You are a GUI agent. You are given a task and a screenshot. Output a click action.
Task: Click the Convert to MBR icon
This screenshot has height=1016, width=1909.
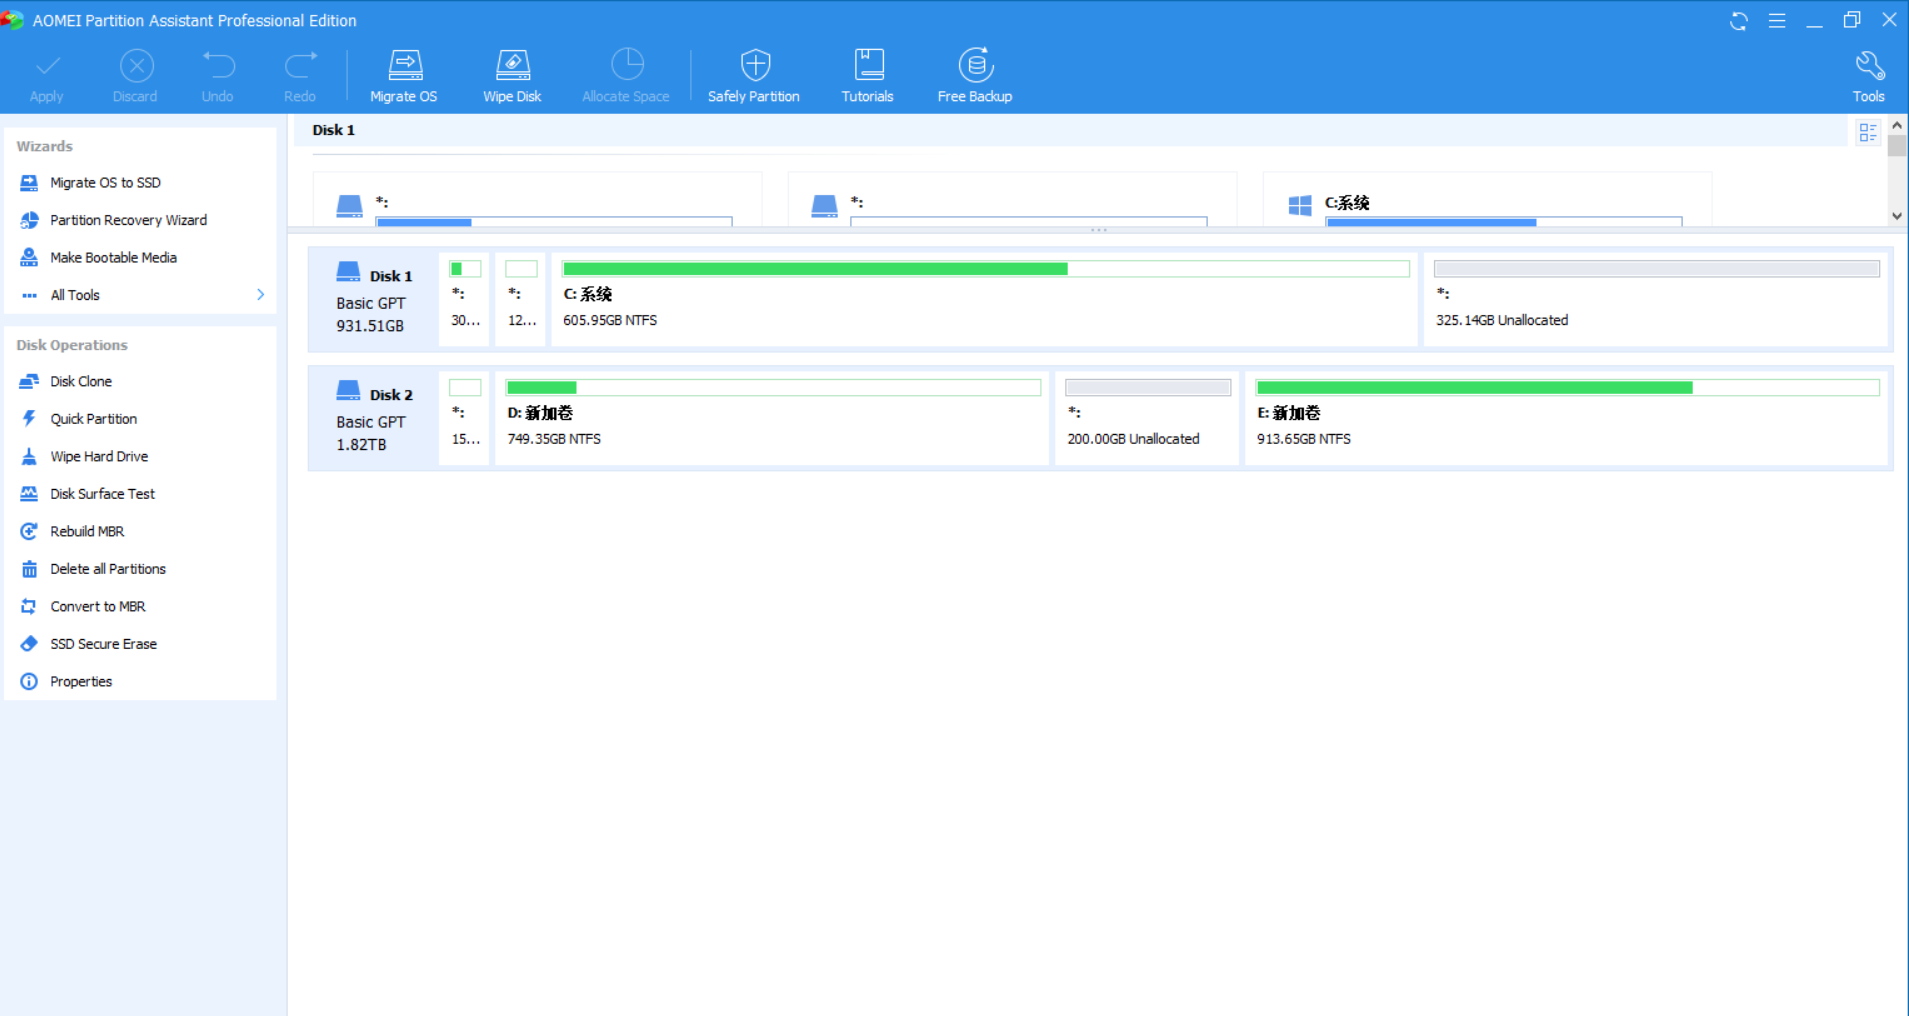(x=29, y=606)
